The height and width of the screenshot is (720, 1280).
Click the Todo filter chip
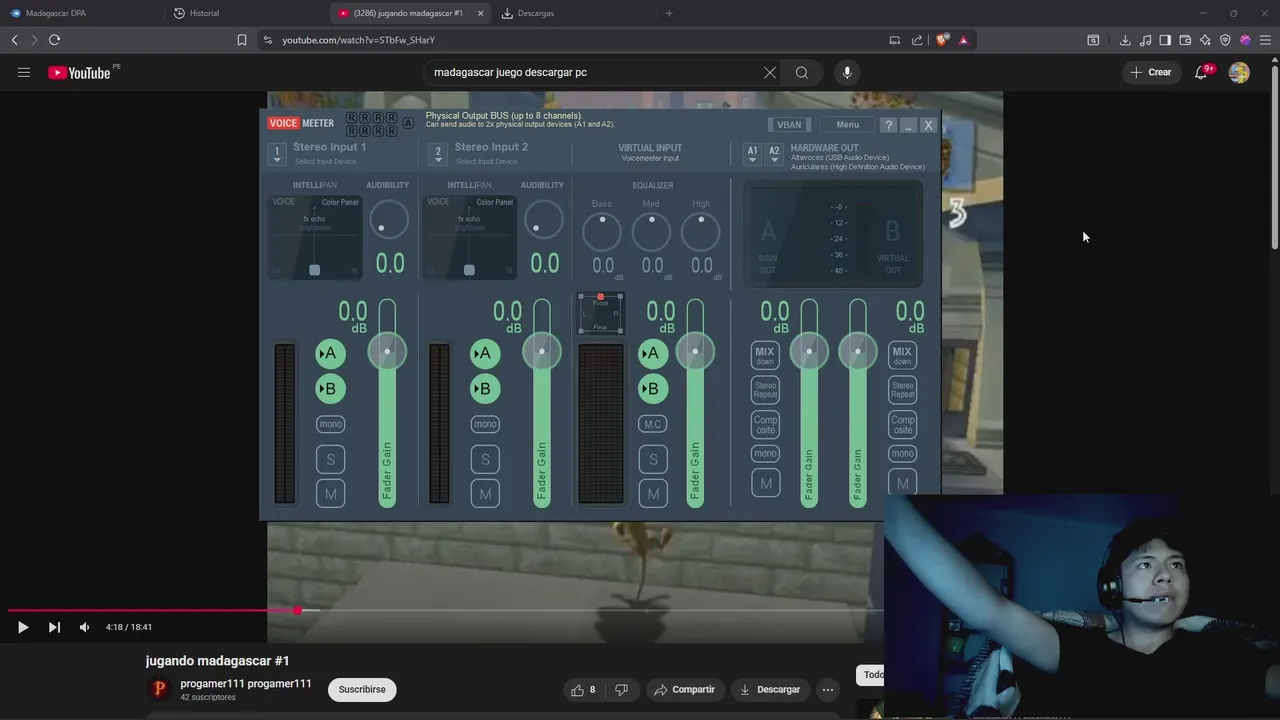pyautogui.click(x=873, y=675)
